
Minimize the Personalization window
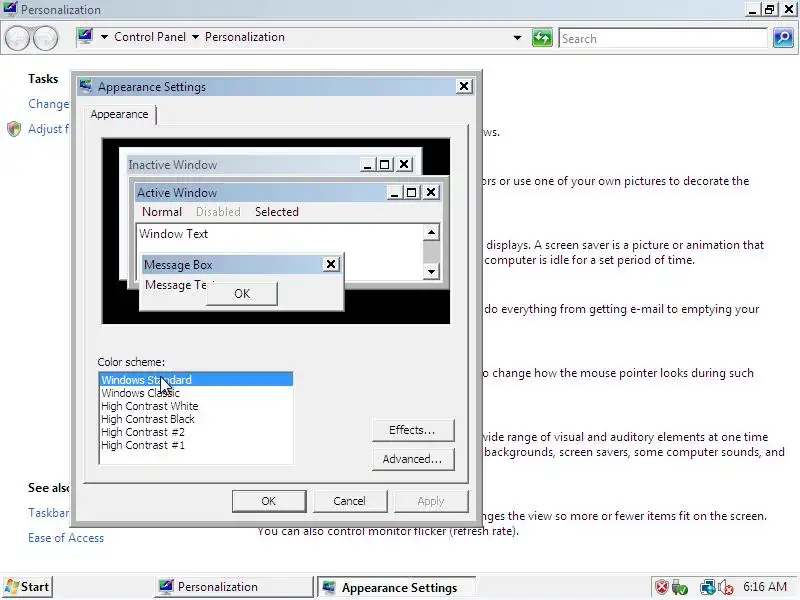pyautogui.click(x=752, y=9)
